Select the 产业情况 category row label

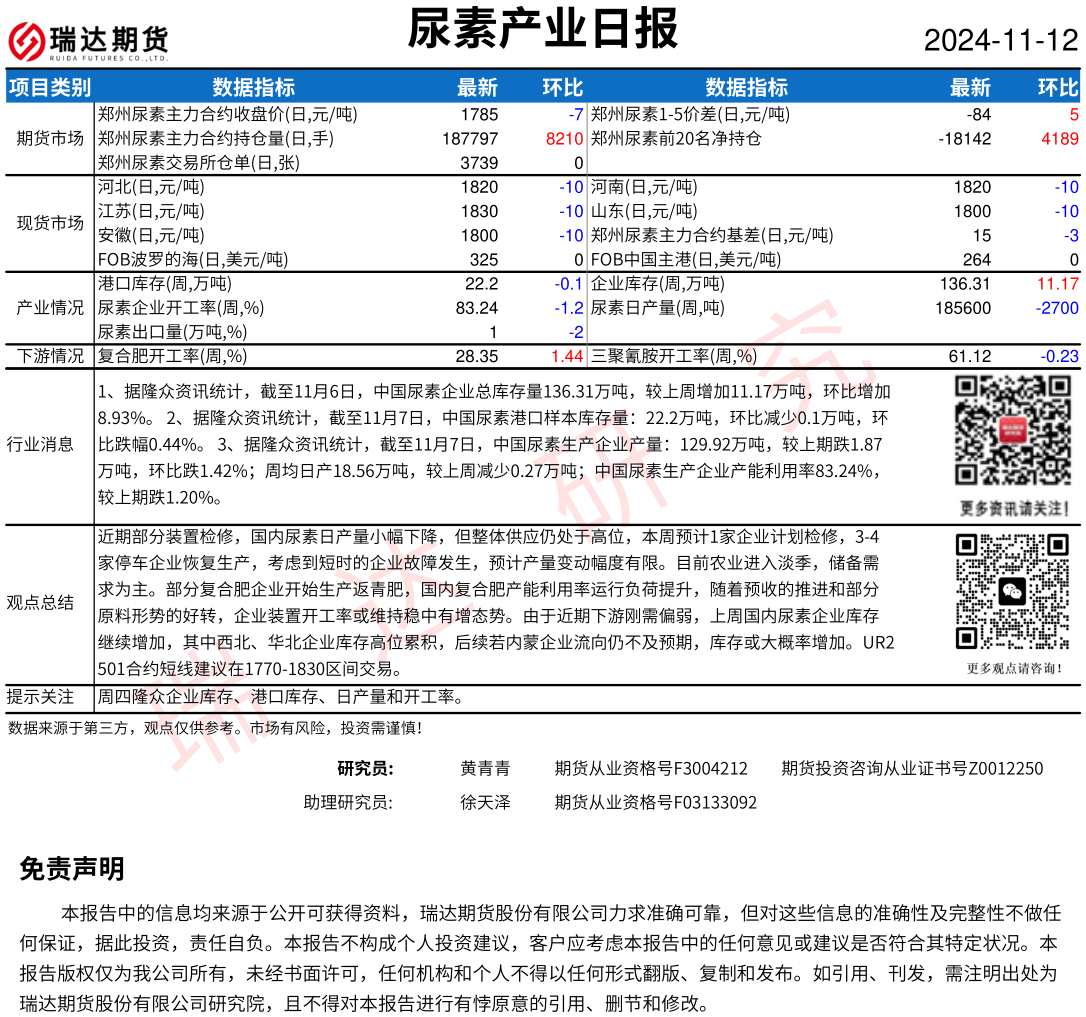50,308
